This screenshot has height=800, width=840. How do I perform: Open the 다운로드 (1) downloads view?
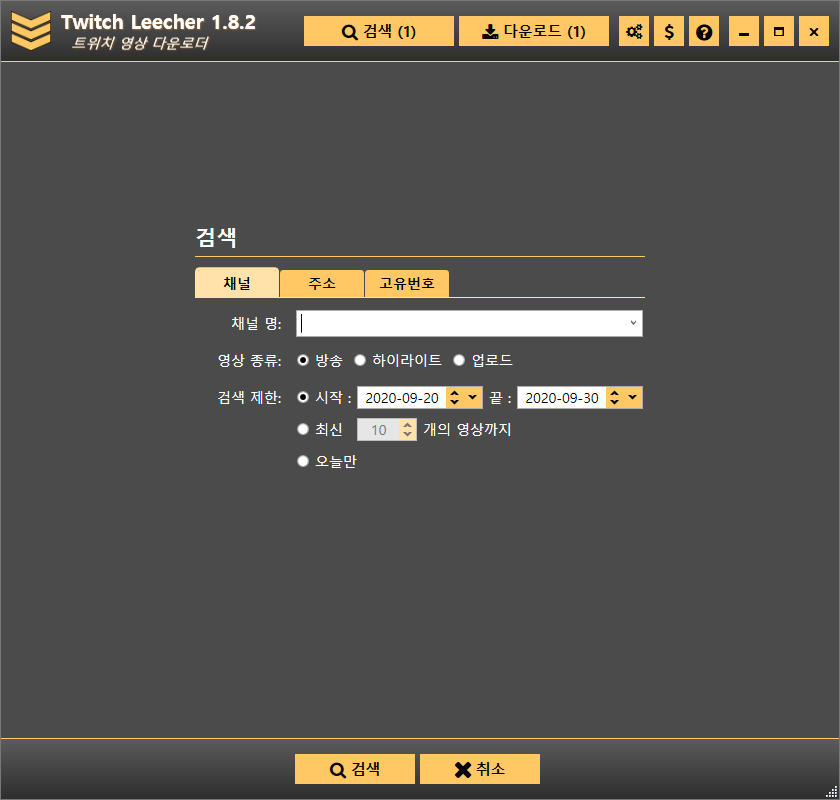click(x=534, y=31)
